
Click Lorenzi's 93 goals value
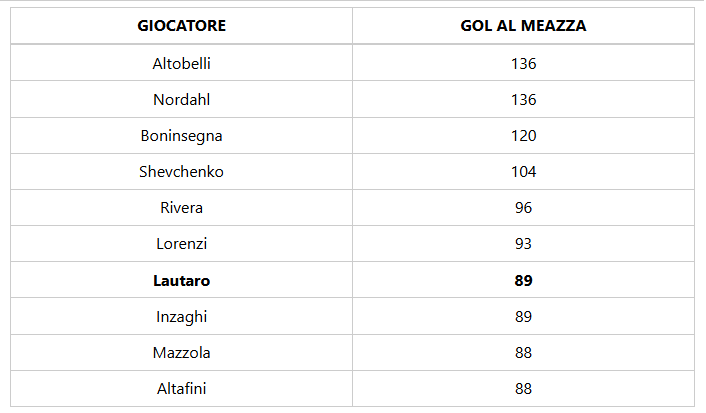coord(523,244)
